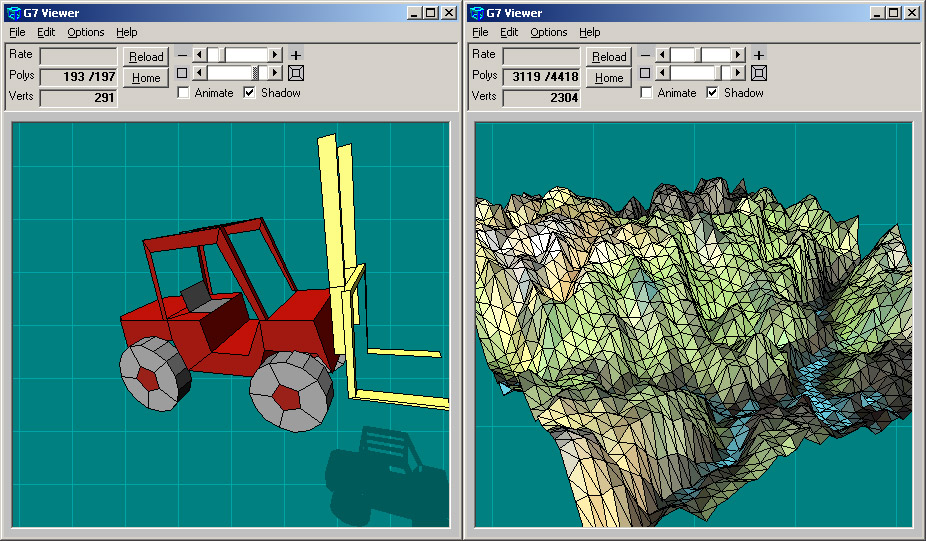Open the Help menu in the terrain viewer
The width and height of the screenshot is (926, 541).
(x=590, y=32)
